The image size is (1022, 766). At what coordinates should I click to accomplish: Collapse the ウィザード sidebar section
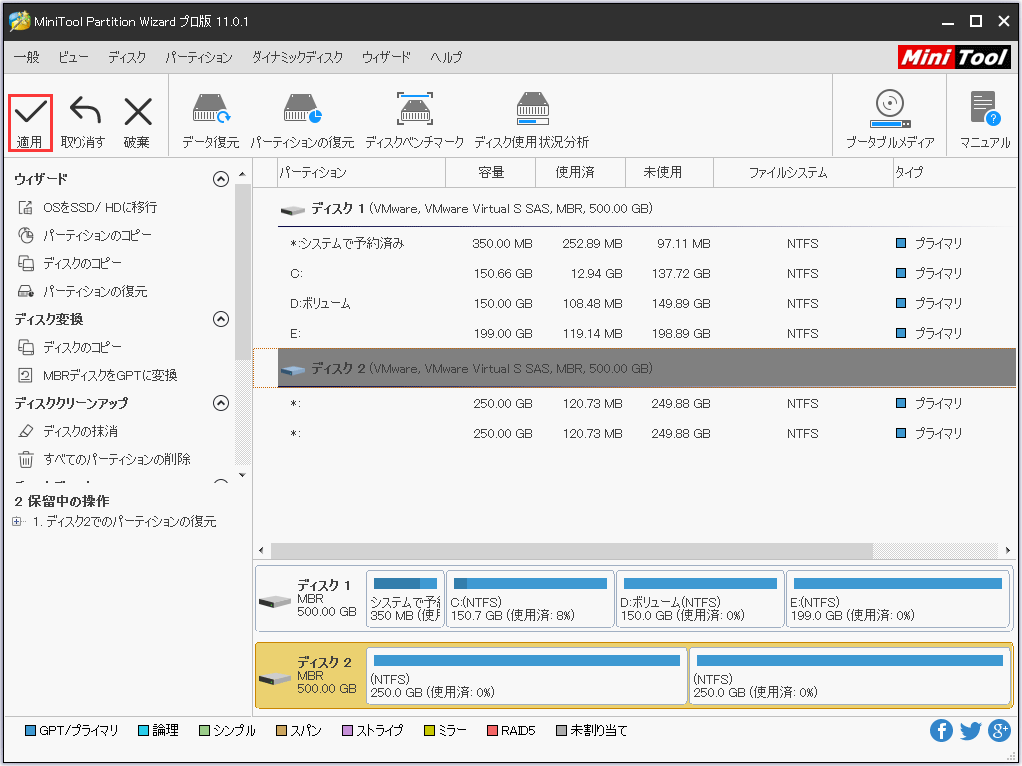[221, 179]
